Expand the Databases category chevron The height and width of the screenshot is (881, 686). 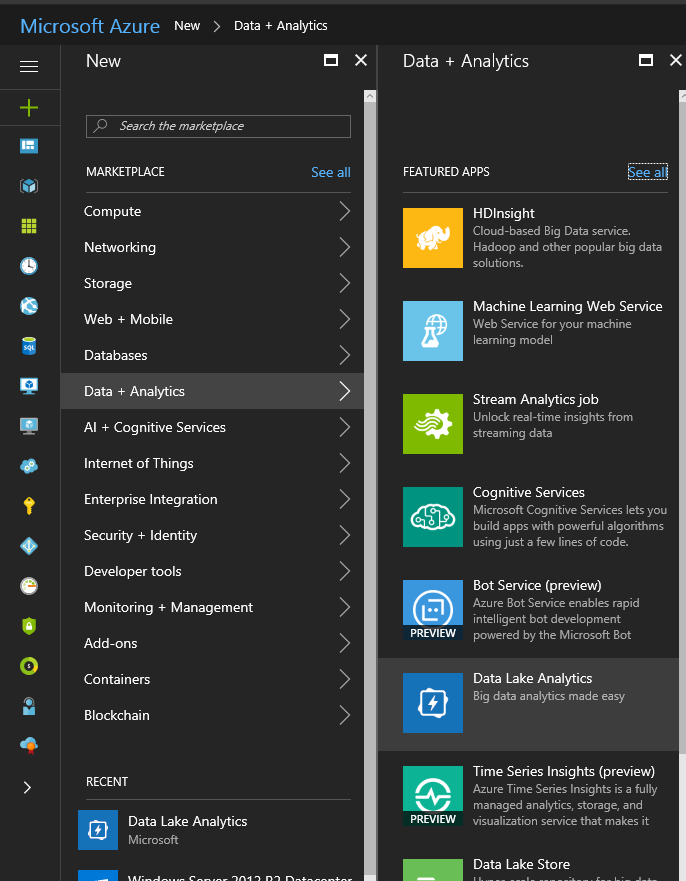[x=344, y=355]
